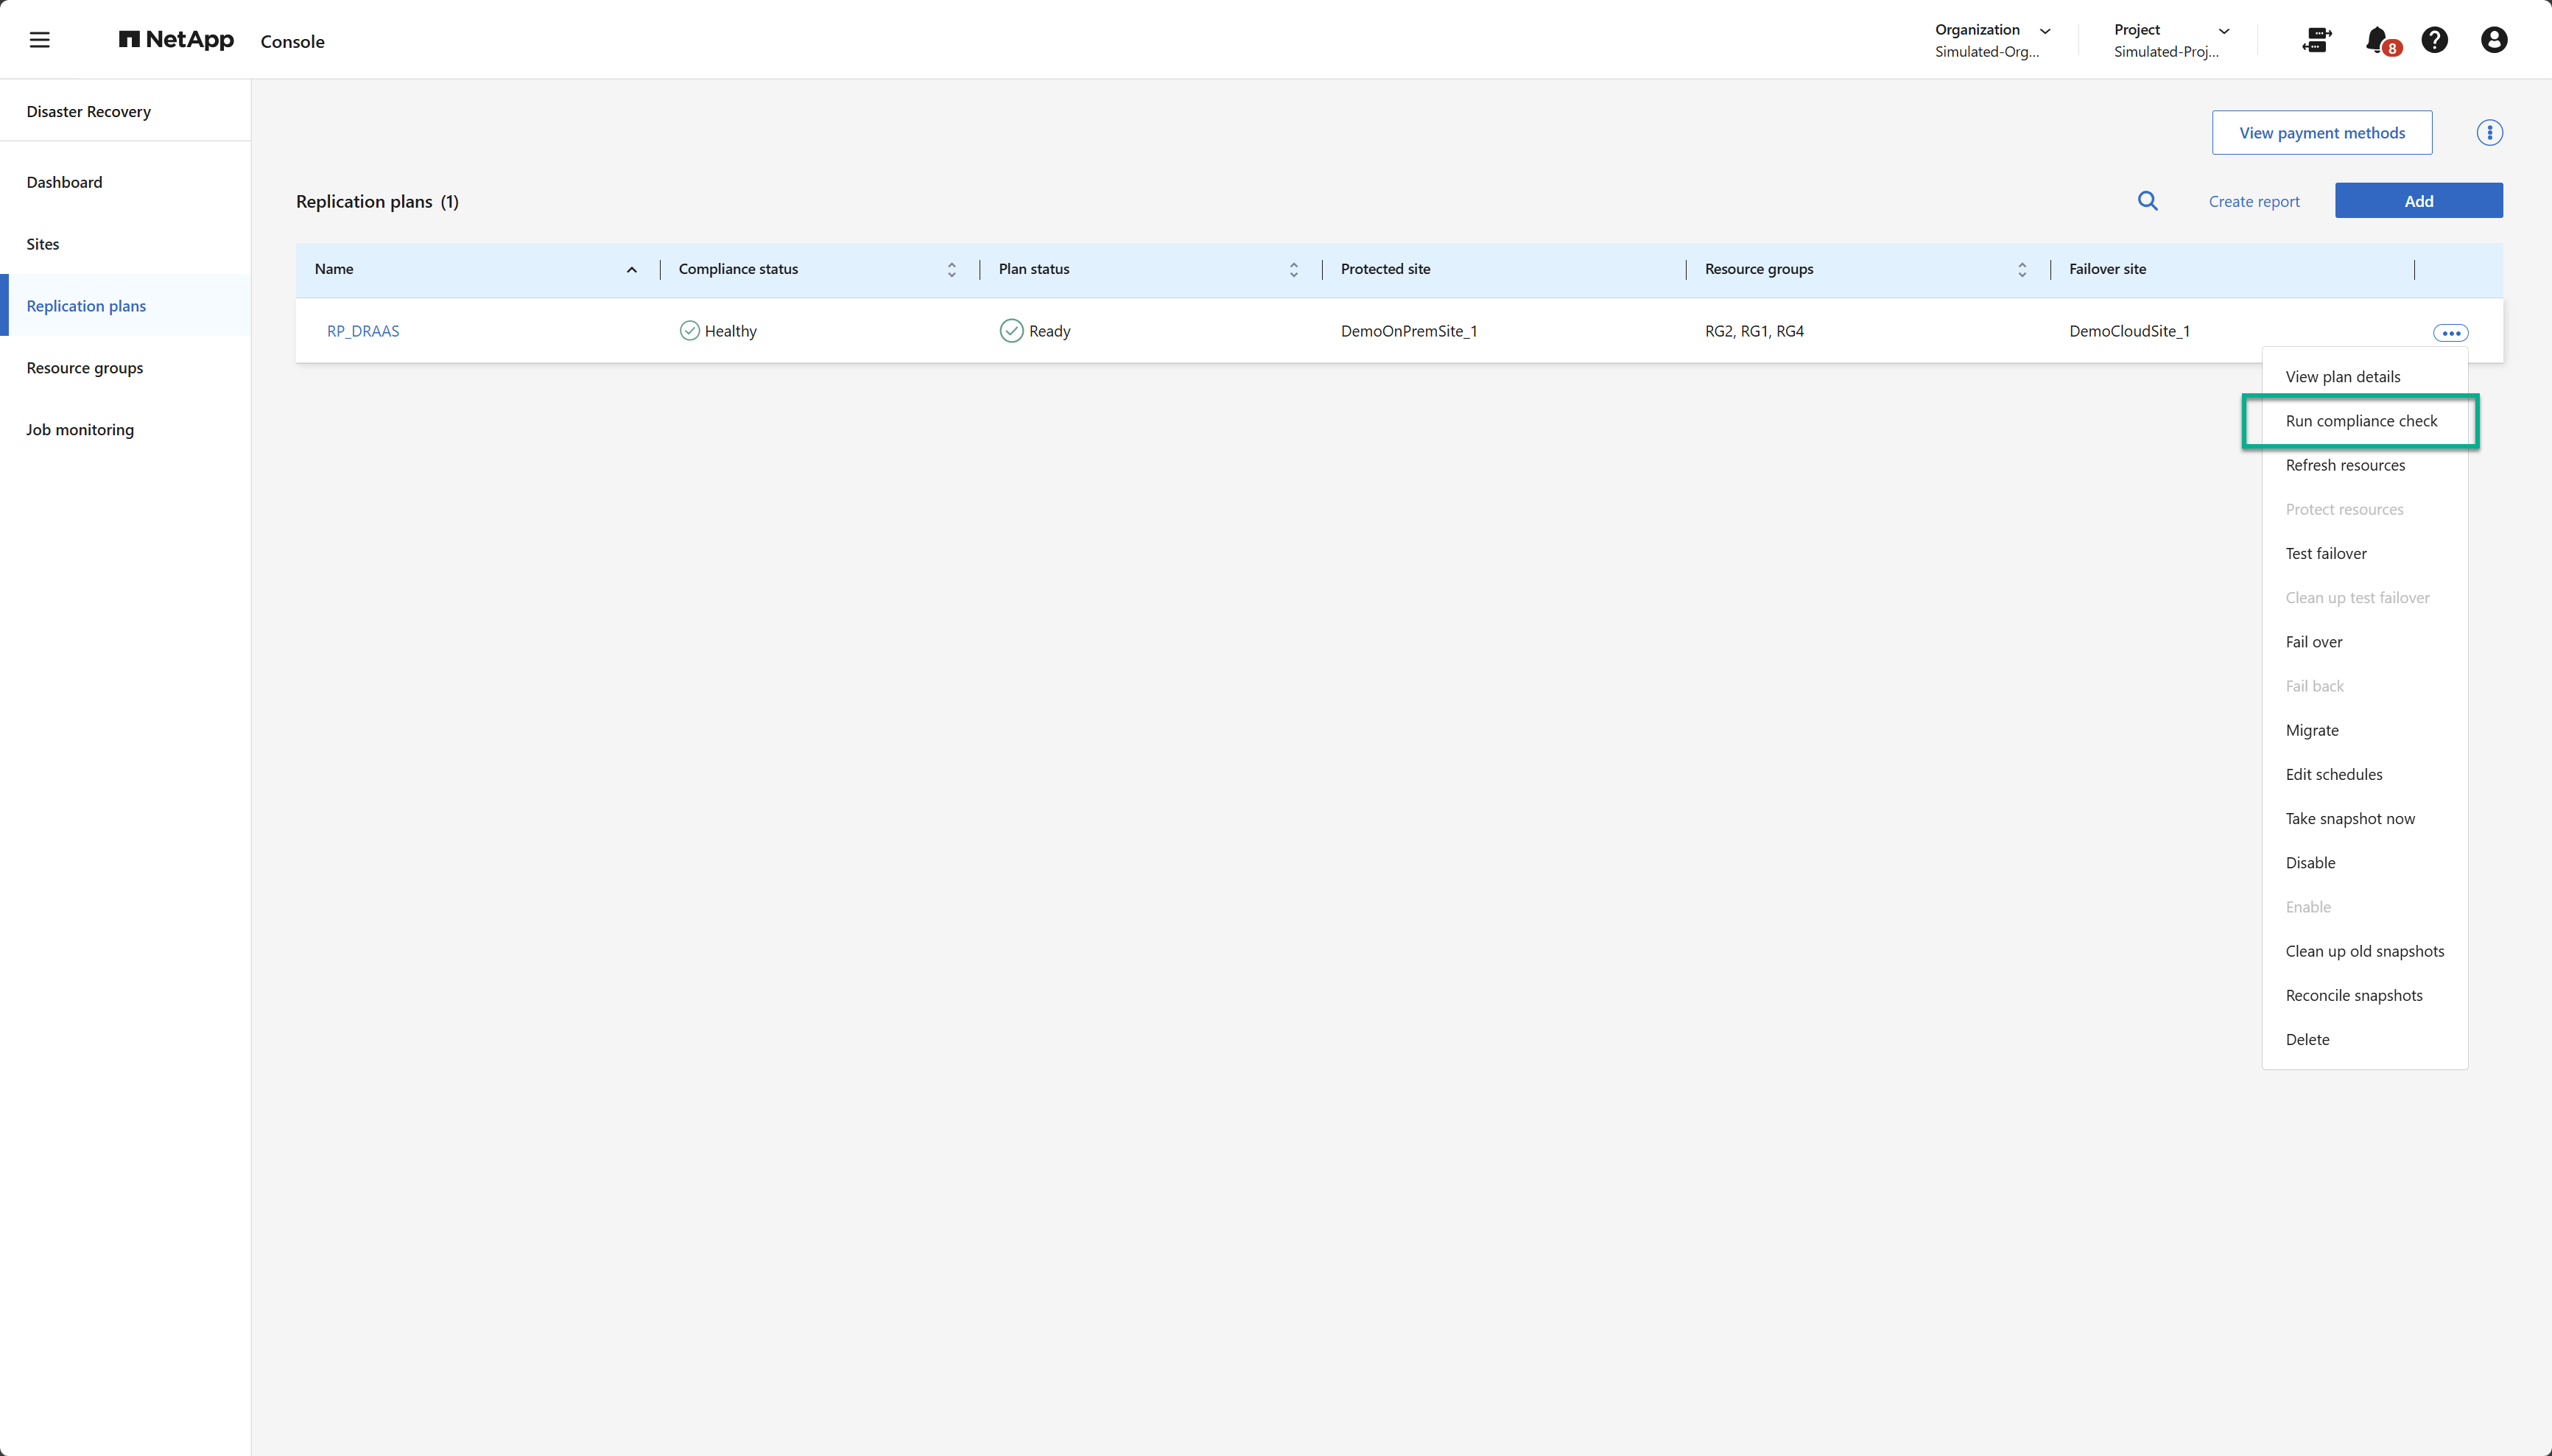Screen dimensions: 2552x1456
Task: Click the Create report link
Action: point(2253,201)
